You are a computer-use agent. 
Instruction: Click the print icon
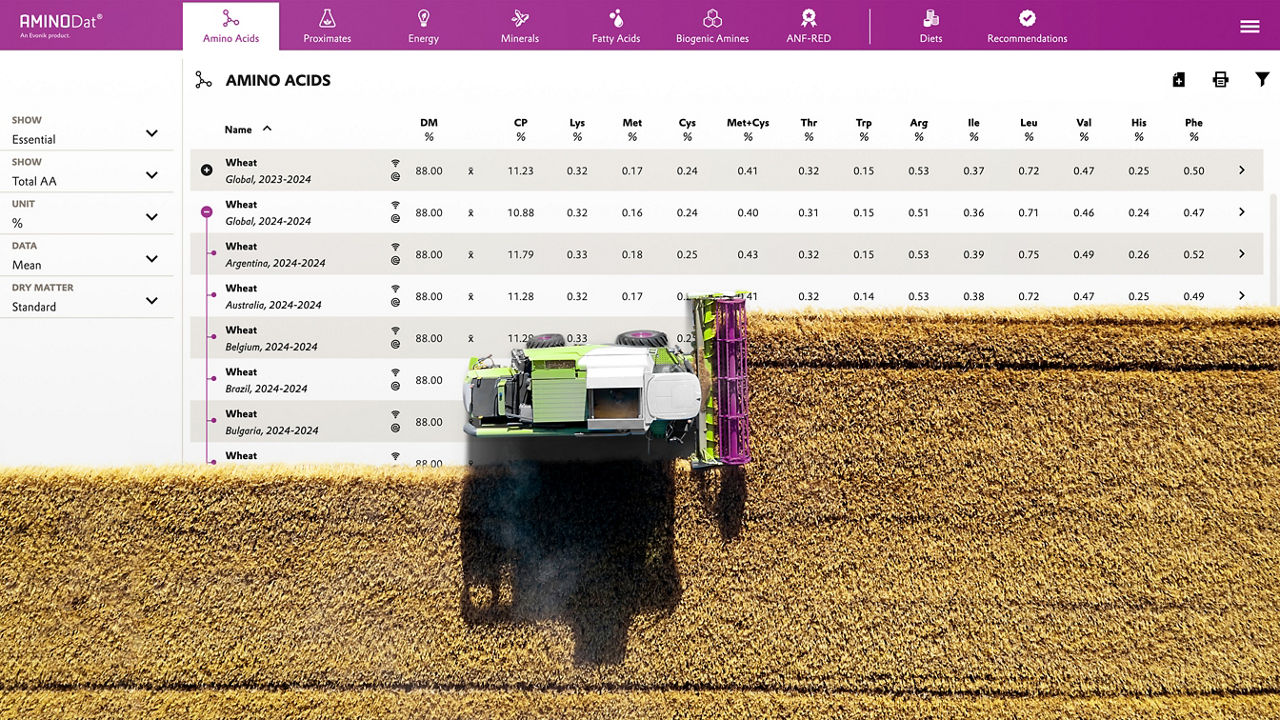point(1220,80)
